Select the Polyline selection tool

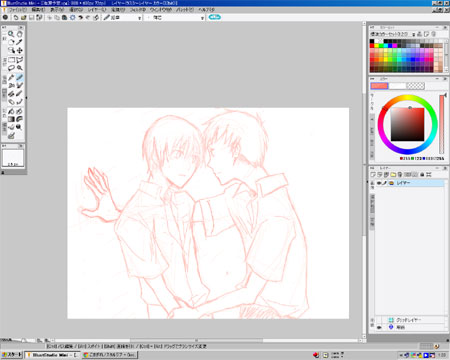point(20,60)
